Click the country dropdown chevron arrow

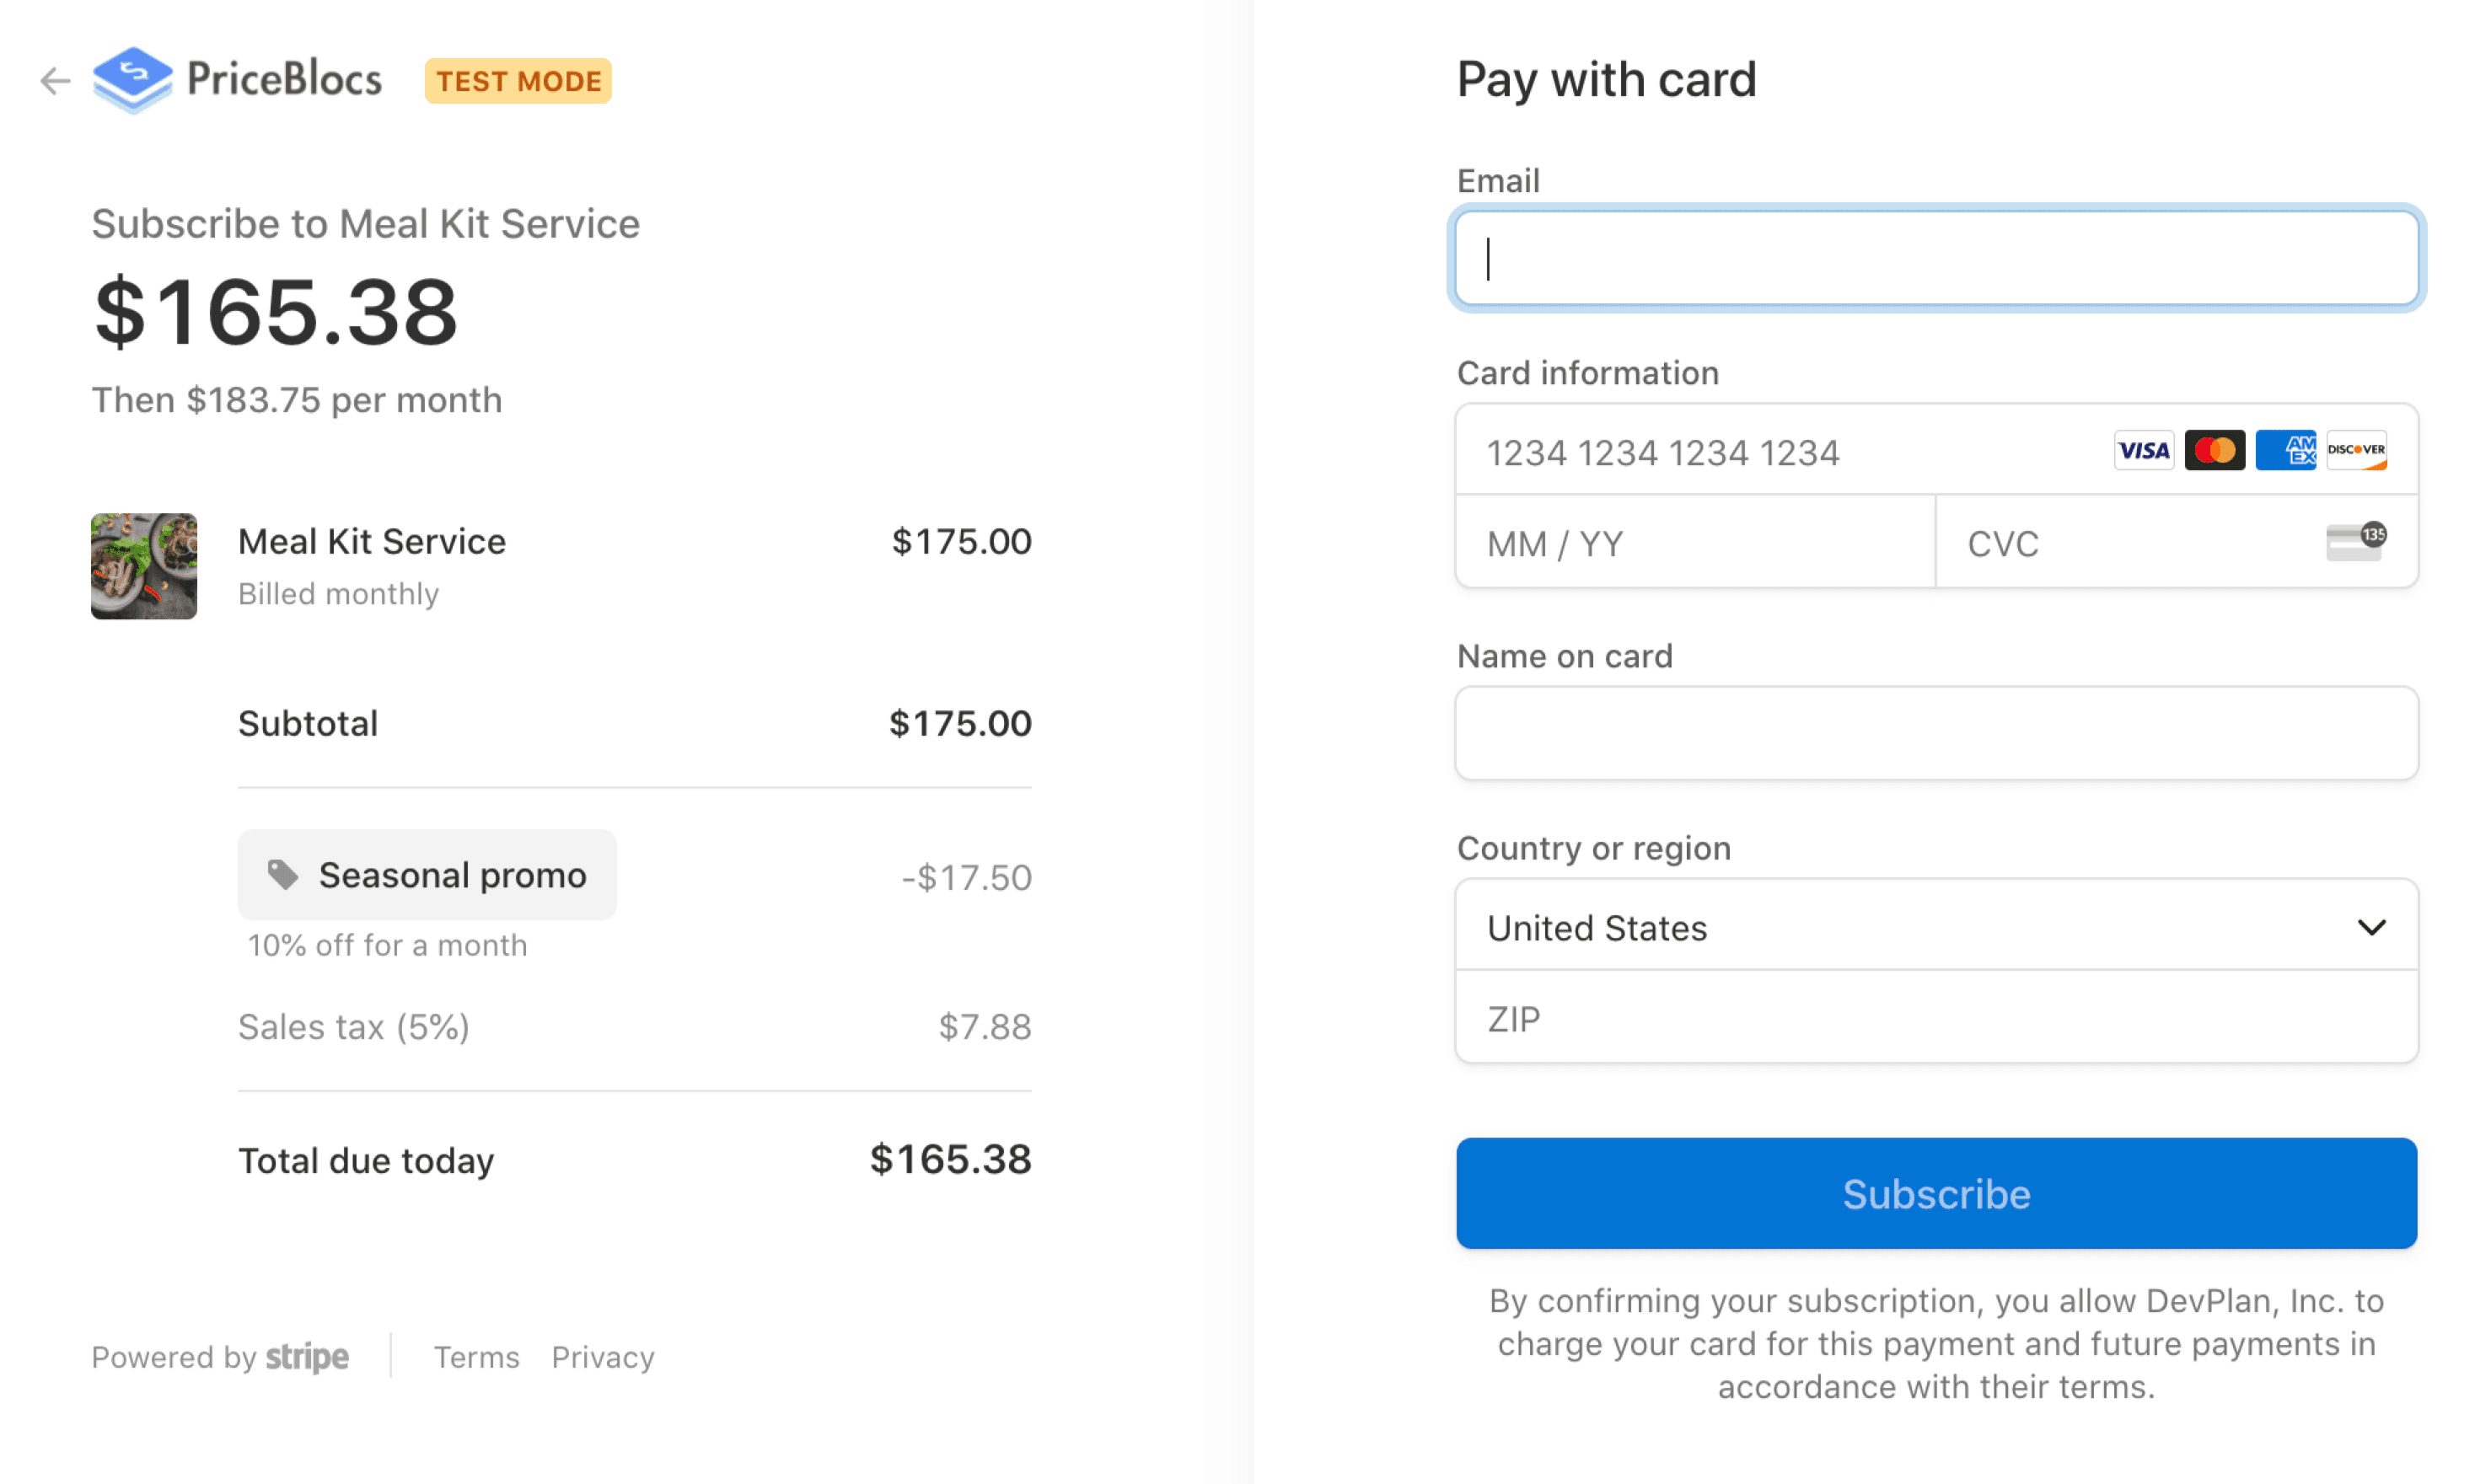click(2370, 927)
